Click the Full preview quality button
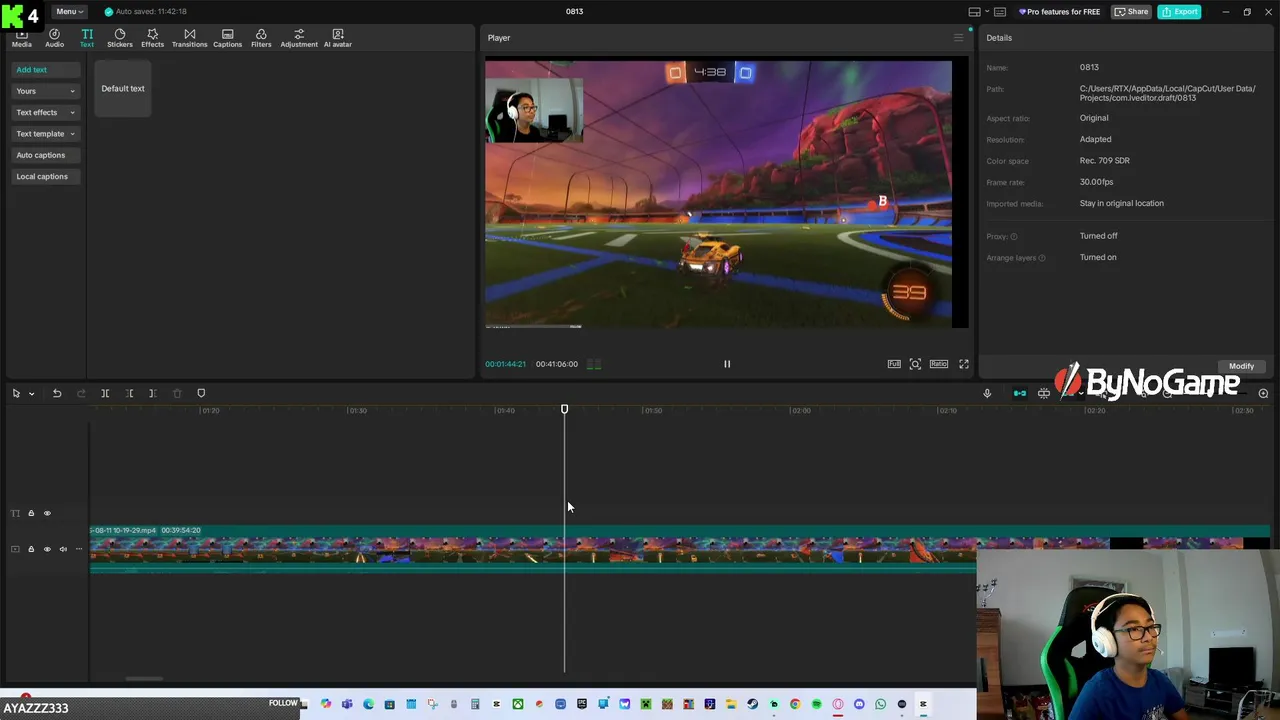 tap(894, 364)
